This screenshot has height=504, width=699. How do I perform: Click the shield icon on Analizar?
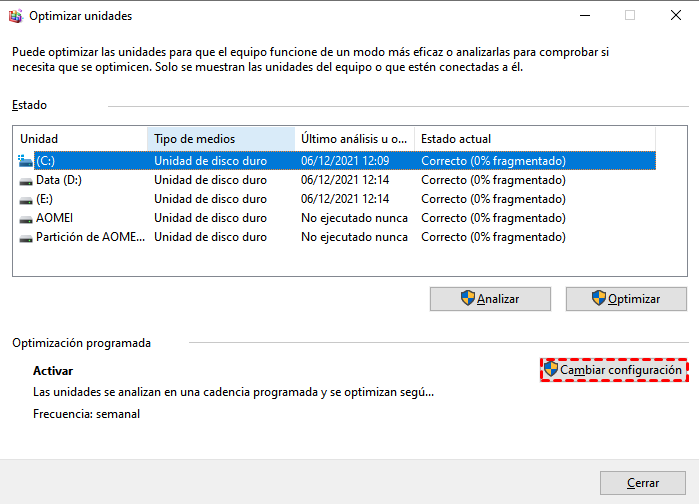tap(467, 299)
